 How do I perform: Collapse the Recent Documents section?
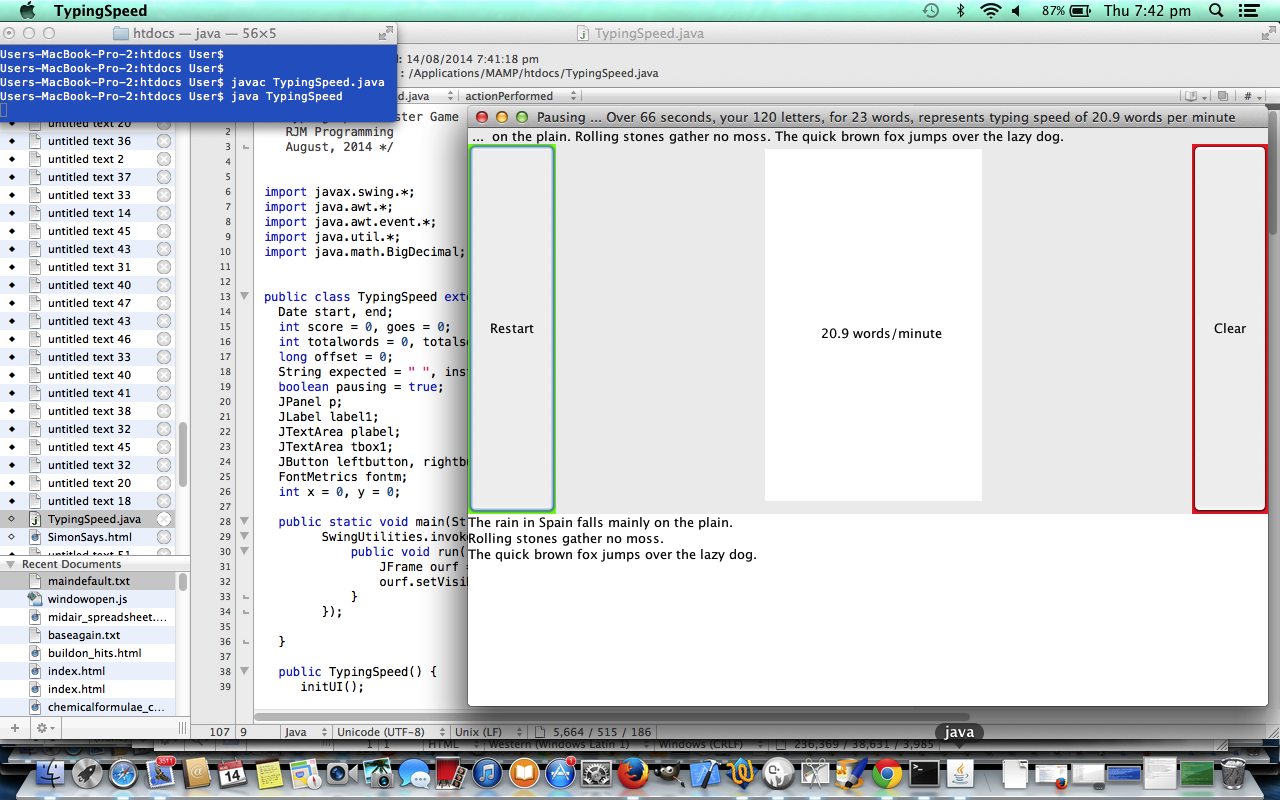[12, 563]
